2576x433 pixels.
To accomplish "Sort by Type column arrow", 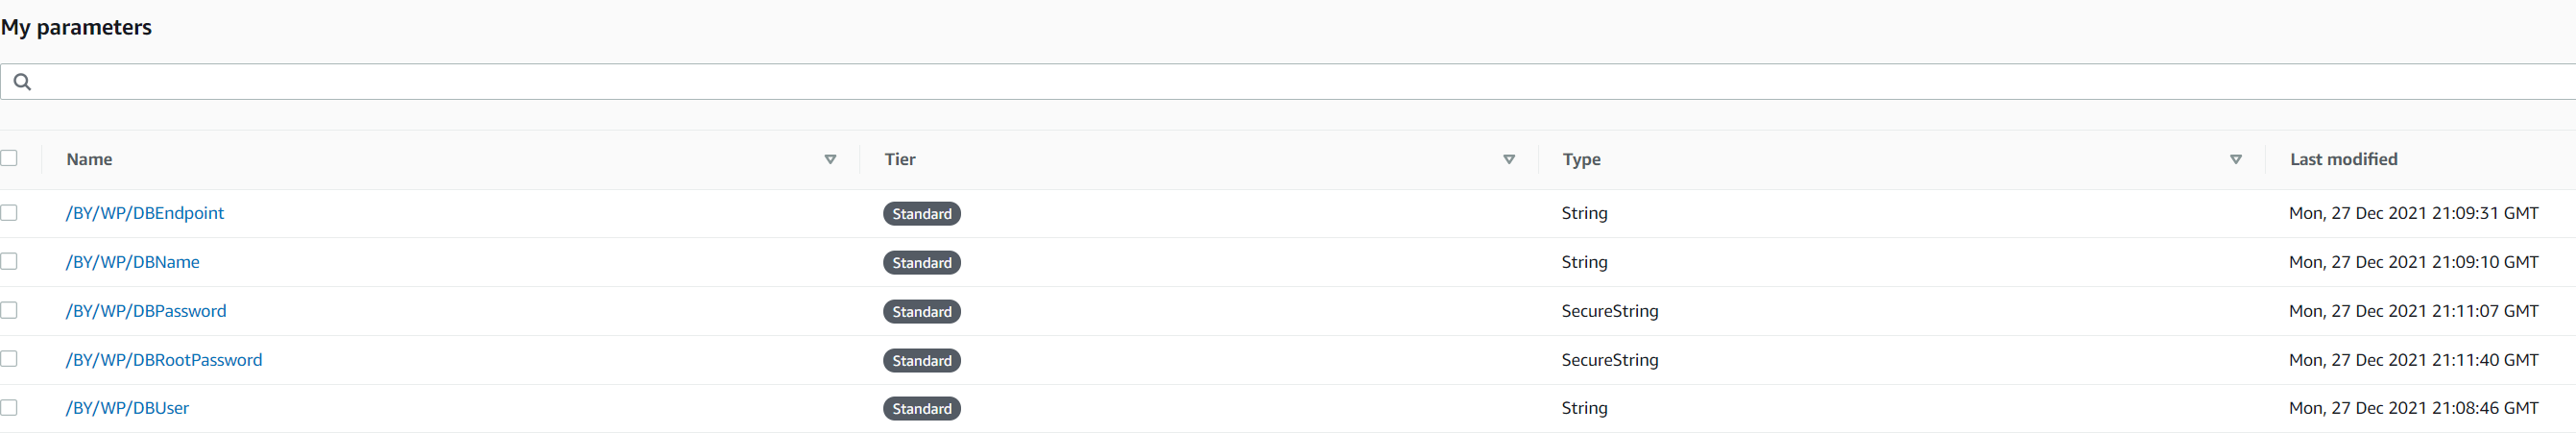I will tap(2236, 160).
